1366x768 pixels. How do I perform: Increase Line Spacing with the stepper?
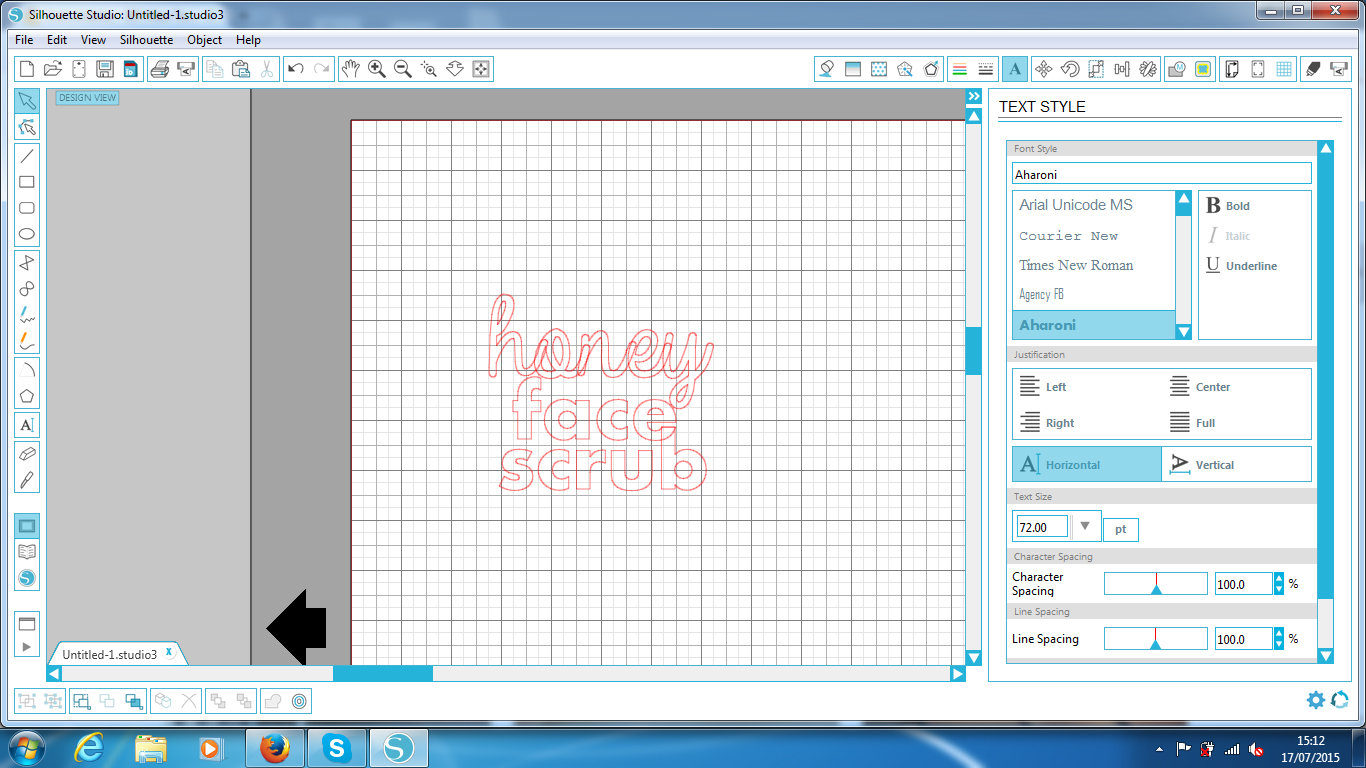tap(1279, 633)
